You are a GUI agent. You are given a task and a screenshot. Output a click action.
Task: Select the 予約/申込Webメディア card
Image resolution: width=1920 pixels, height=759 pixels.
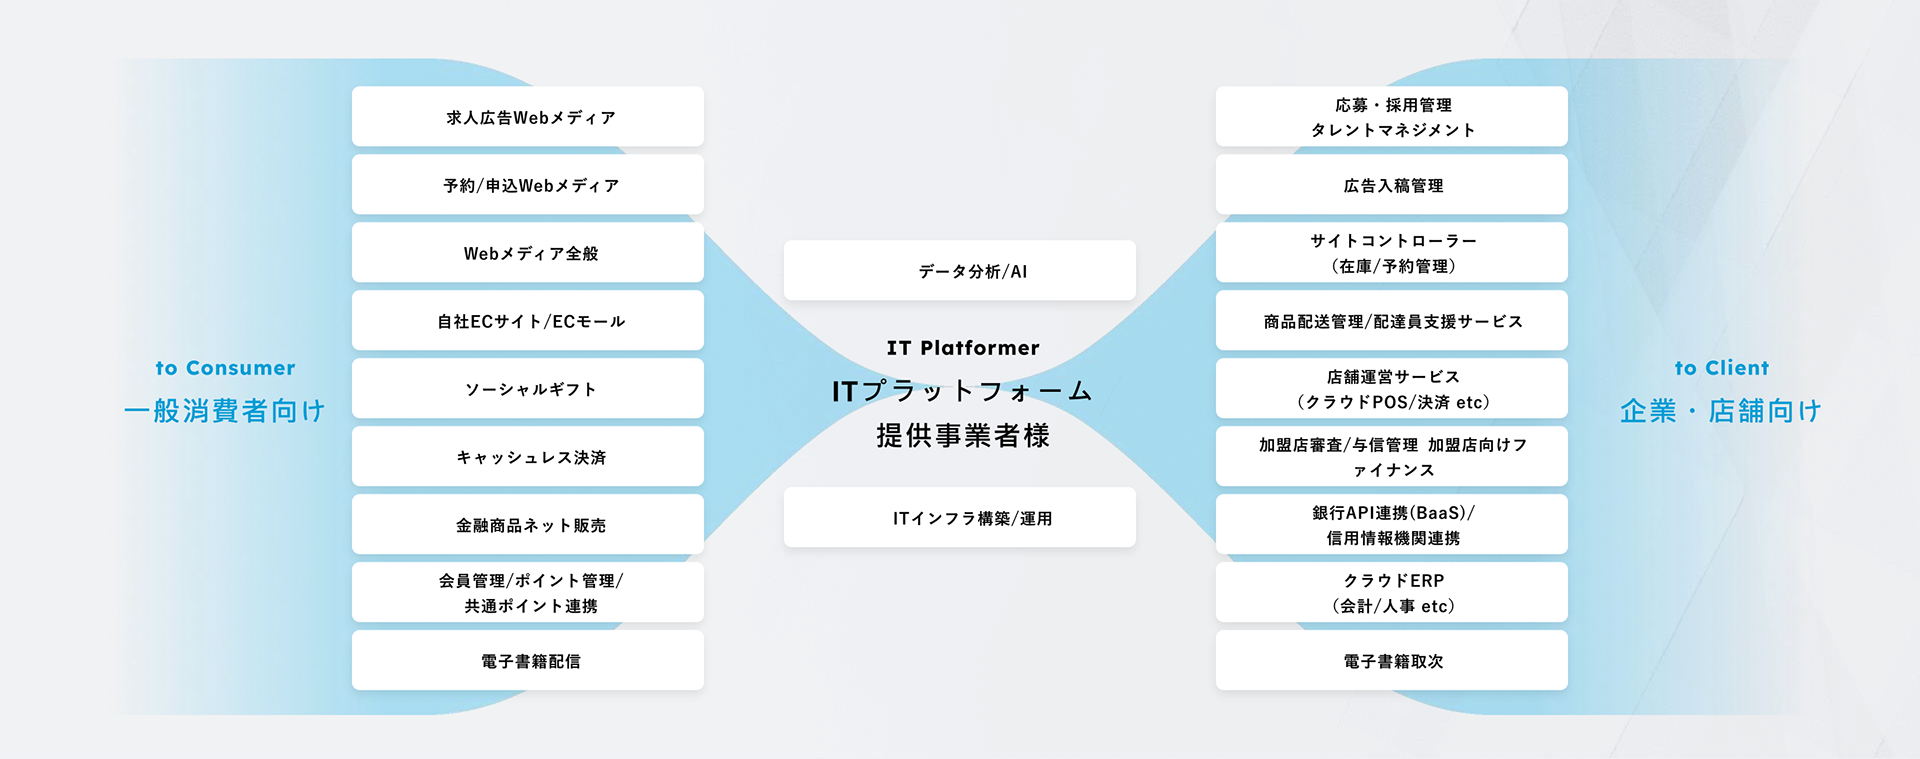pos(528,185)
